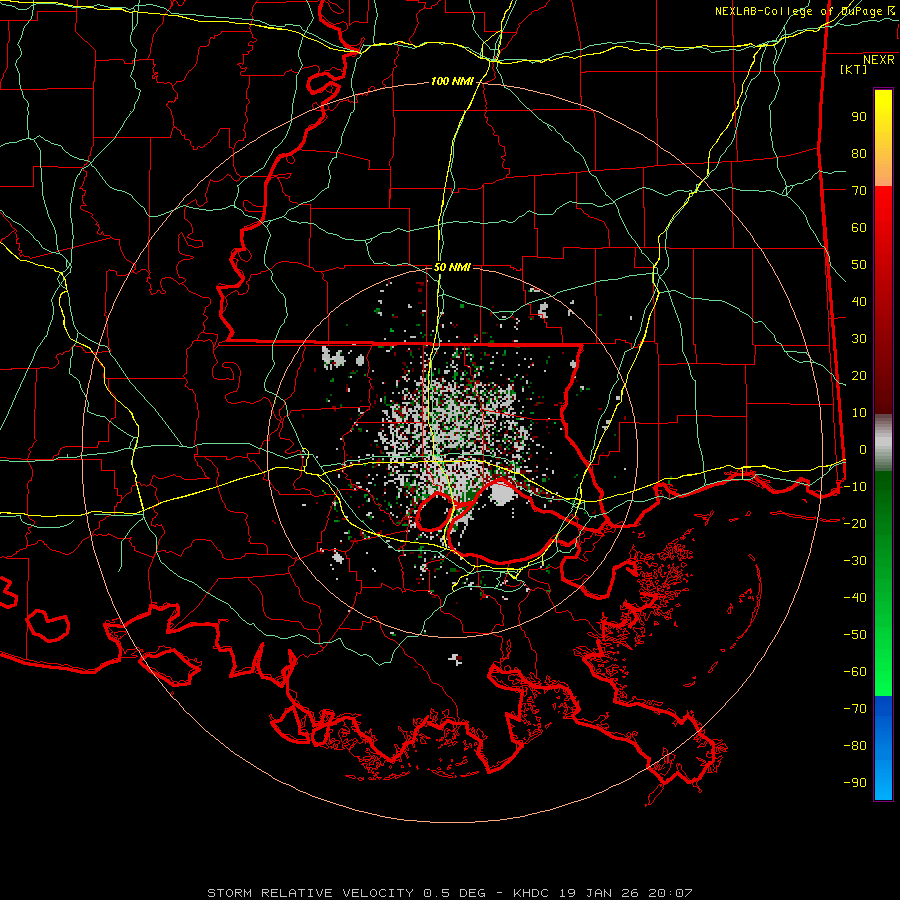Click the "-50" value on the velocity scale
The width and height of the screenshot is (900, 900).
tap(855, 635)
